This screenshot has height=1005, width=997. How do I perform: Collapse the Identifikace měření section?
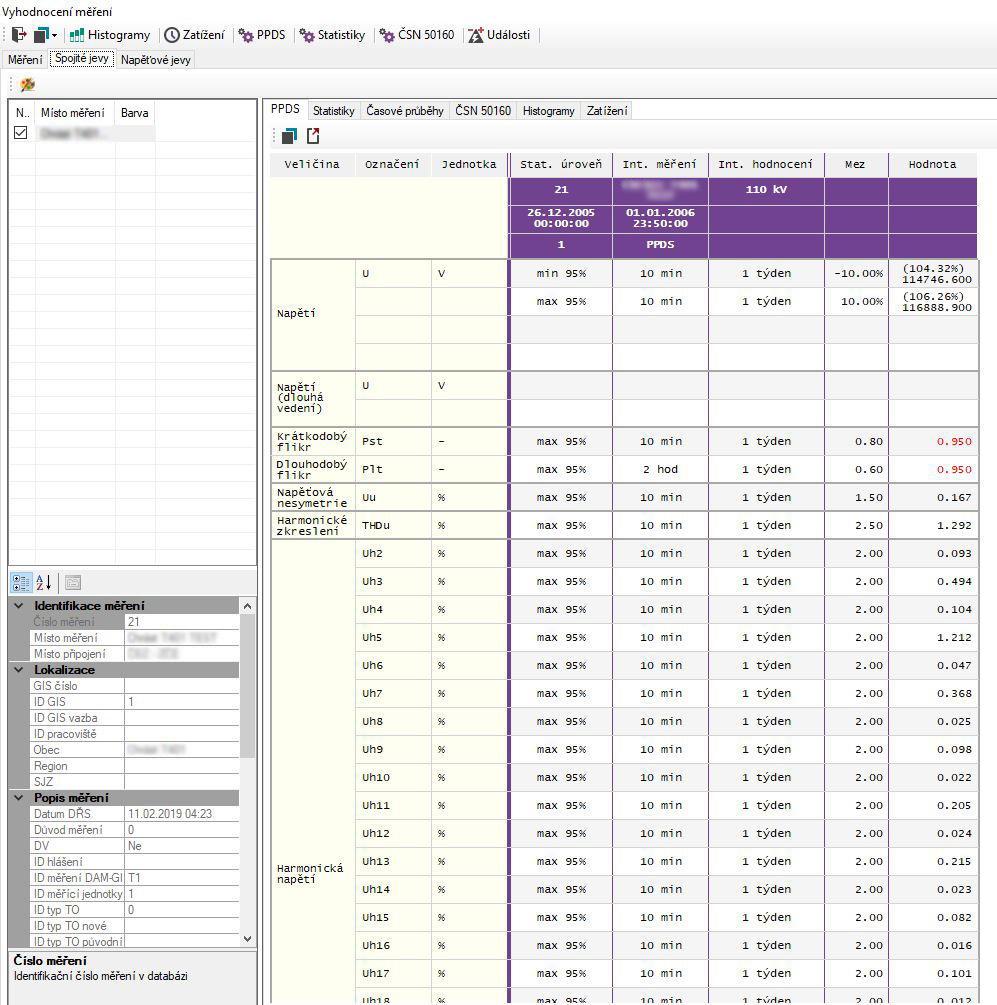click(x=21, y=606)
